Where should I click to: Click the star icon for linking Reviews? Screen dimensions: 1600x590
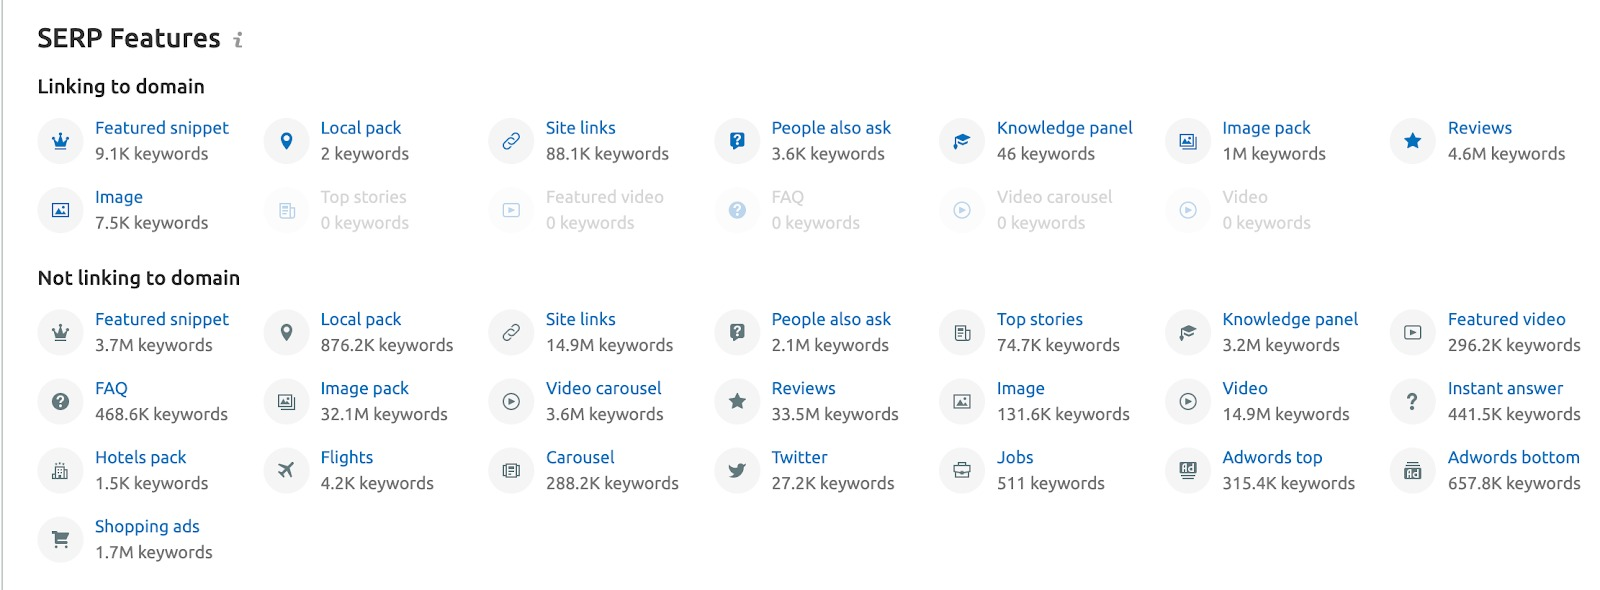pos(1412,141)
